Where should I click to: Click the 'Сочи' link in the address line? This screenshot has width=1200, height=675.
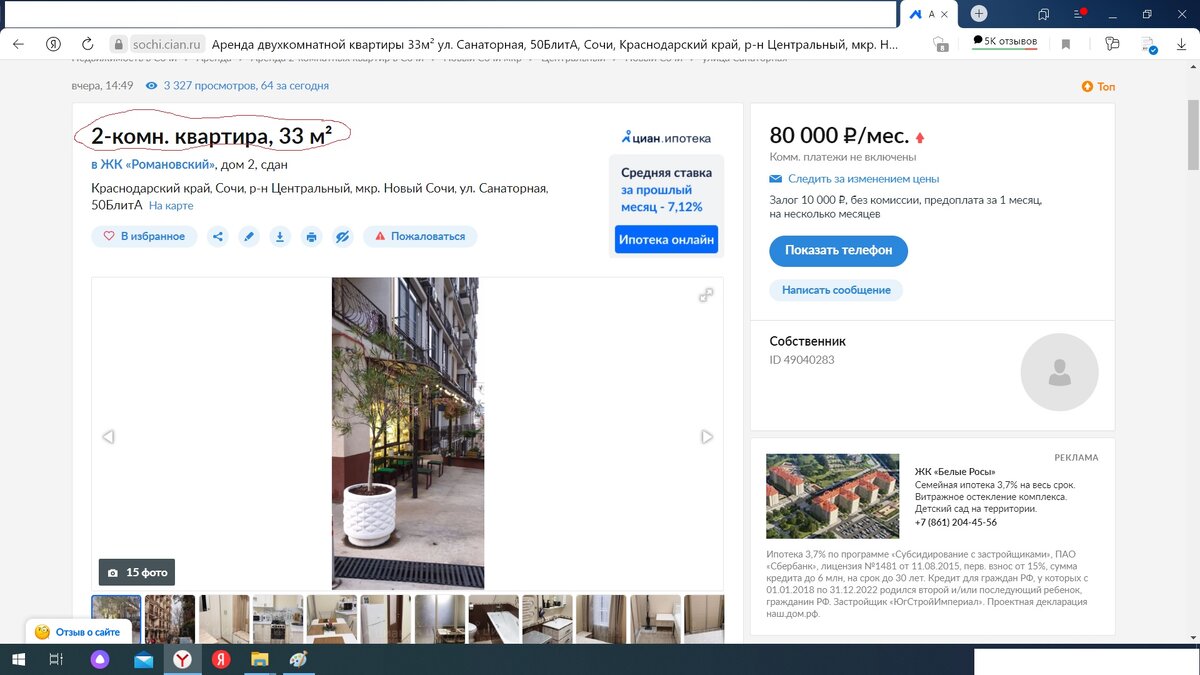[229, 188]
